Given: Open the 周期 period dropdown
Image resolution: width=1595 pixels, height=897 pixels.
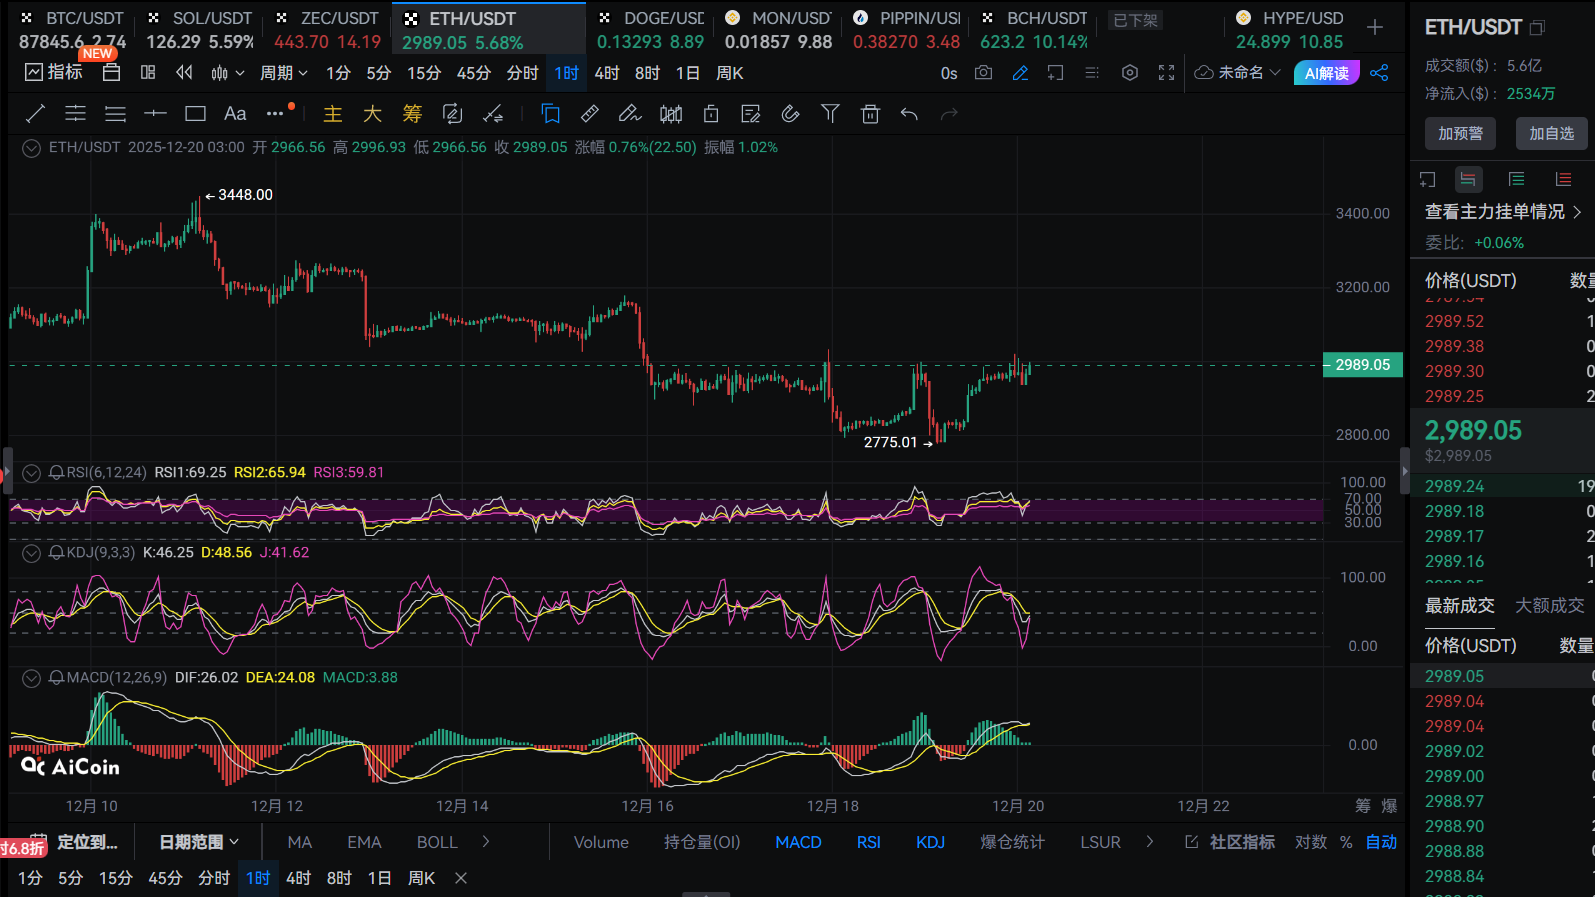Looking at the screenshot, I should (x=284, y=73).
